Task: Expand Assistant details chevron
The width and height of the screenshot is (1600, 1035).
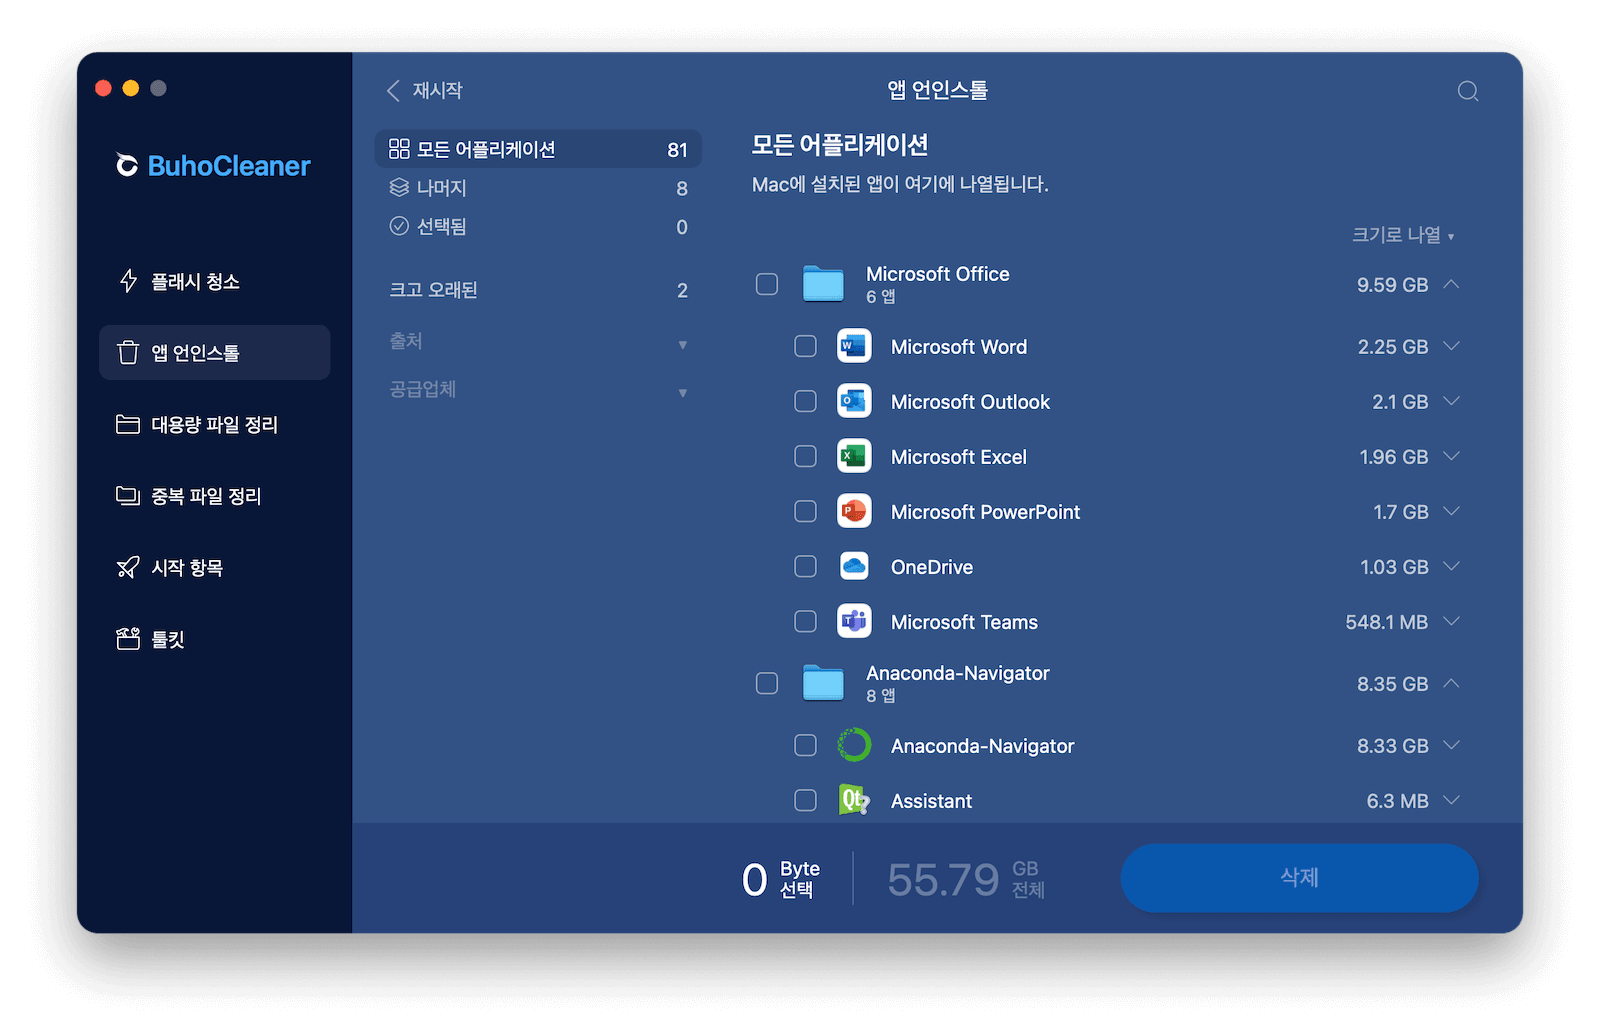Action: click(1452, 800)
